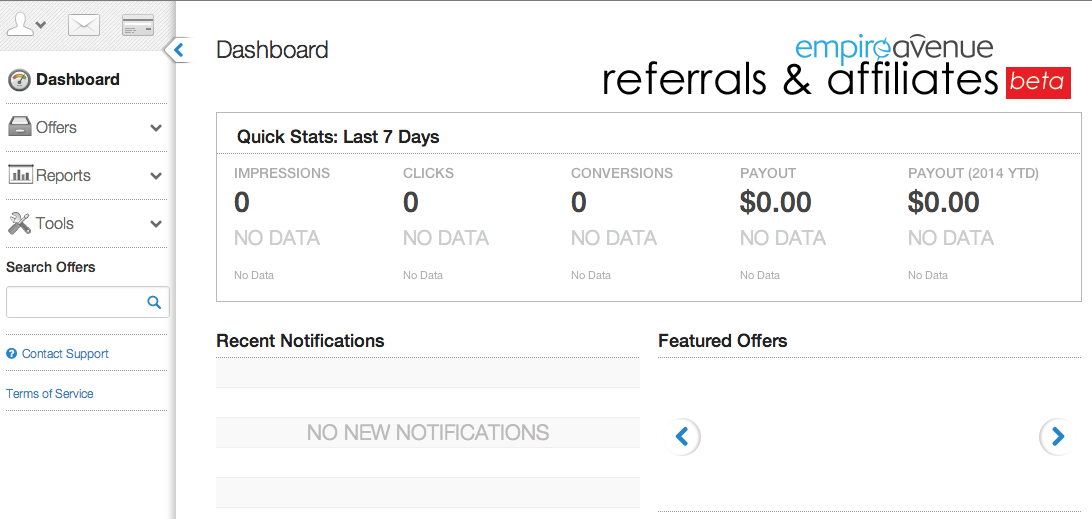This screenshot has width=1092, height=519.
Task: Focus the Search Offers input field
Action: click(76, 302)
